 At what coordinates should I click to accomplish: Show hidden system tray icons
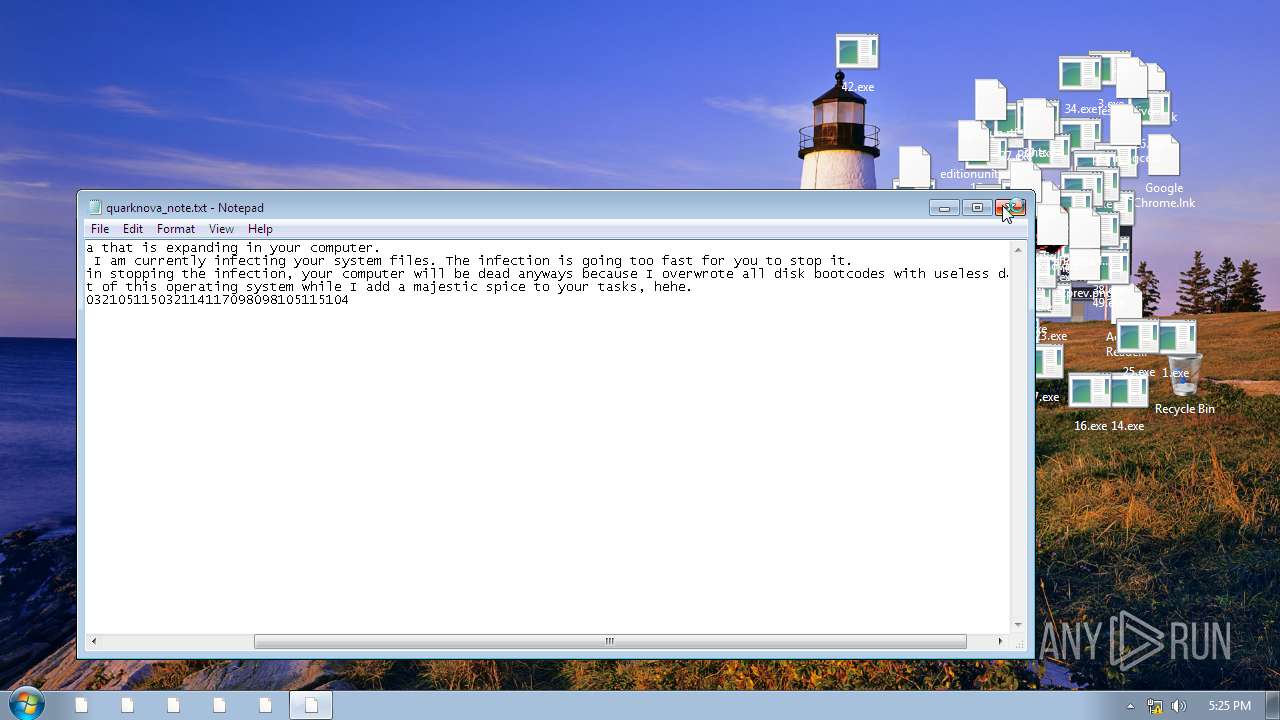tap(1131, 705)
